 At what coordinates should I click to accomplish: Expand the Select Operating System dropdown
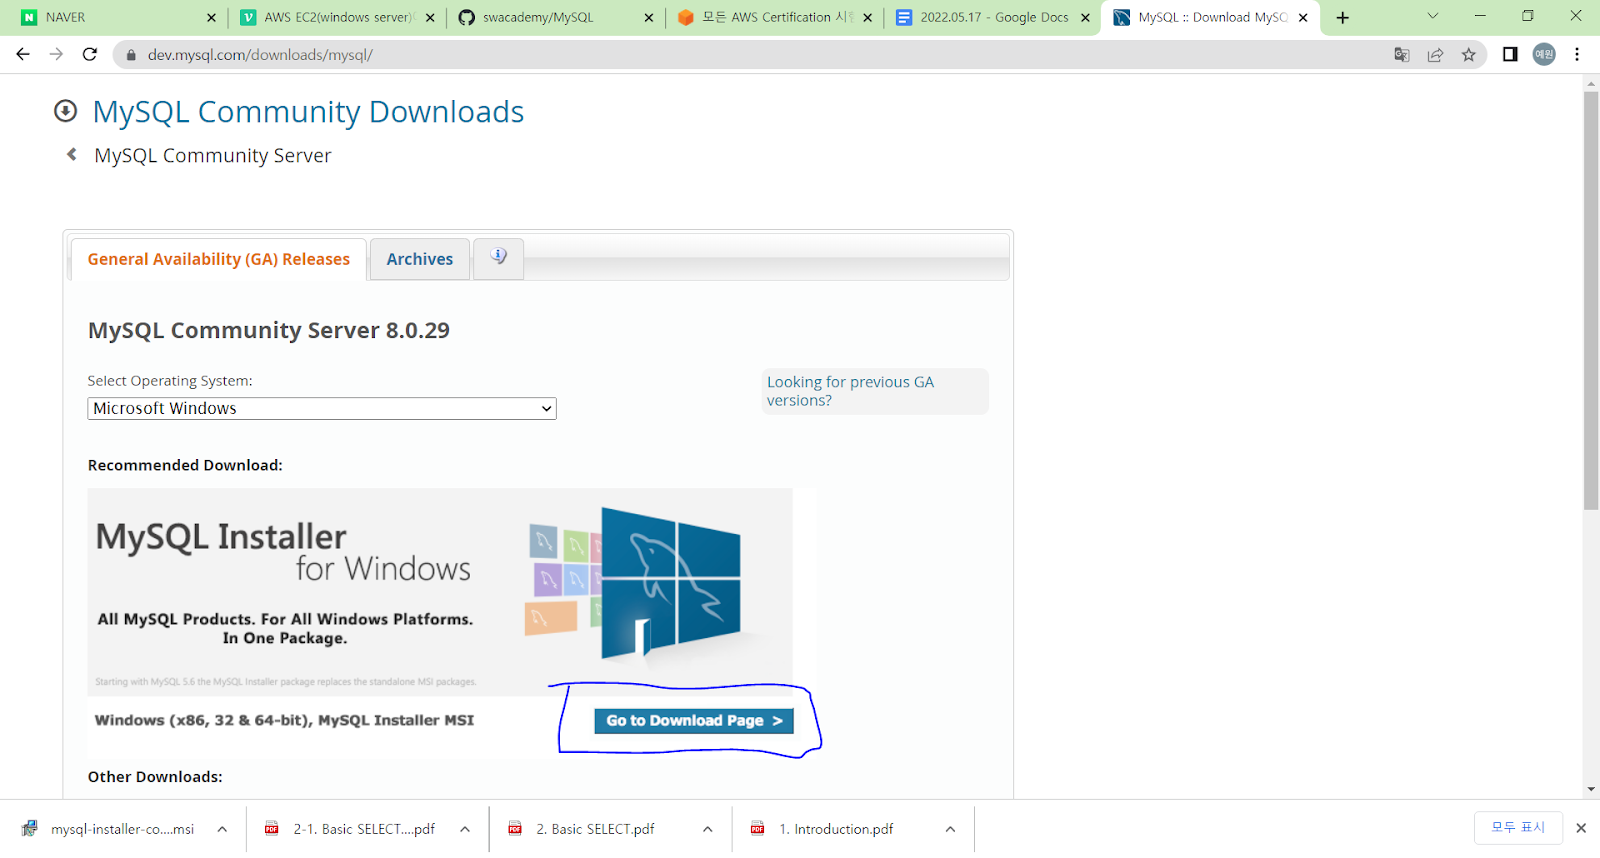pos(322,408)
